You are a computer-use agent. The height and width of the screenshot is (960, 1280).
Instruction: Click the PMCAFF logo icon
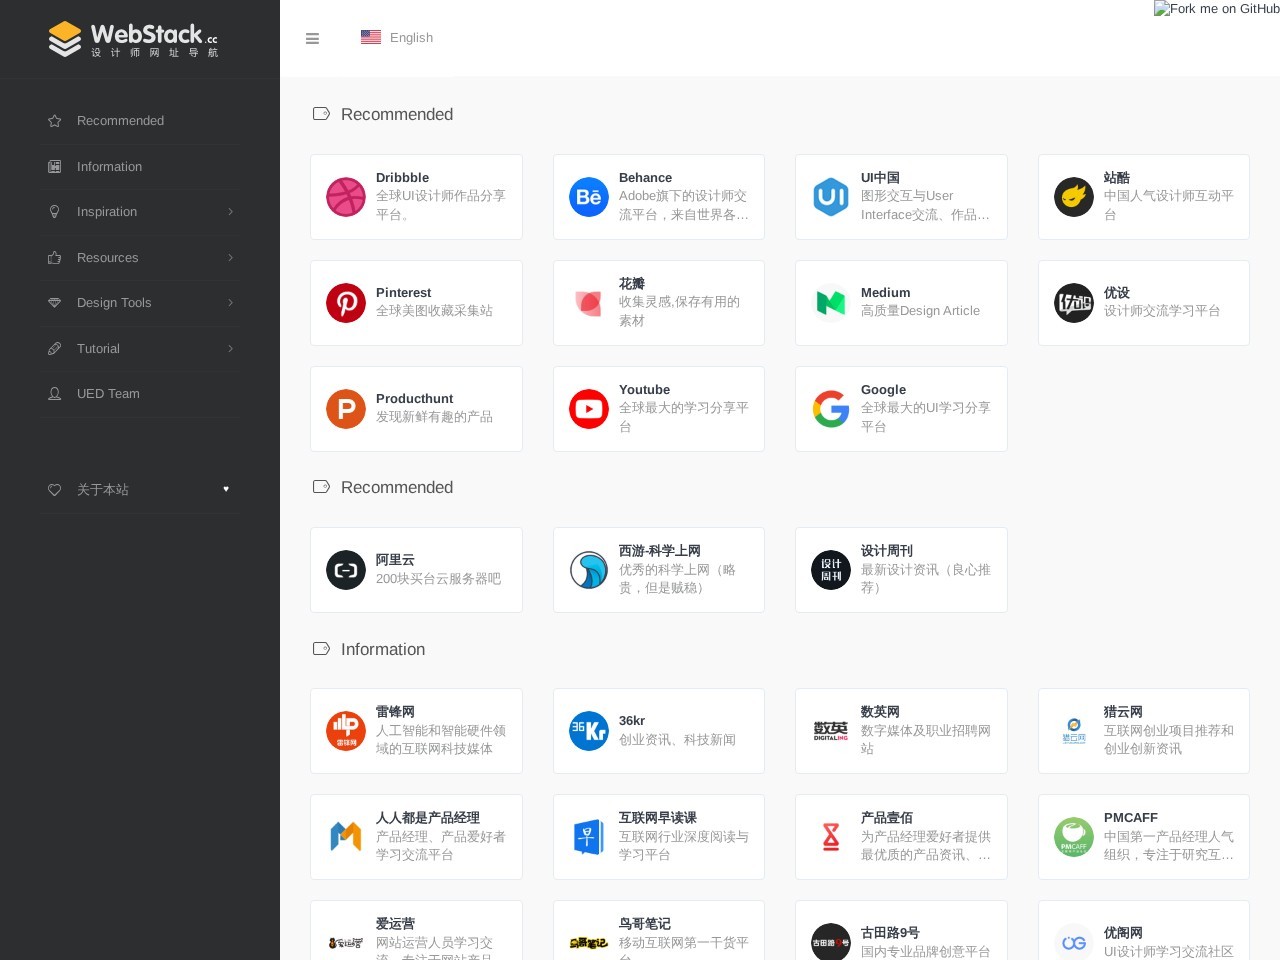[x=1074, y=837]
